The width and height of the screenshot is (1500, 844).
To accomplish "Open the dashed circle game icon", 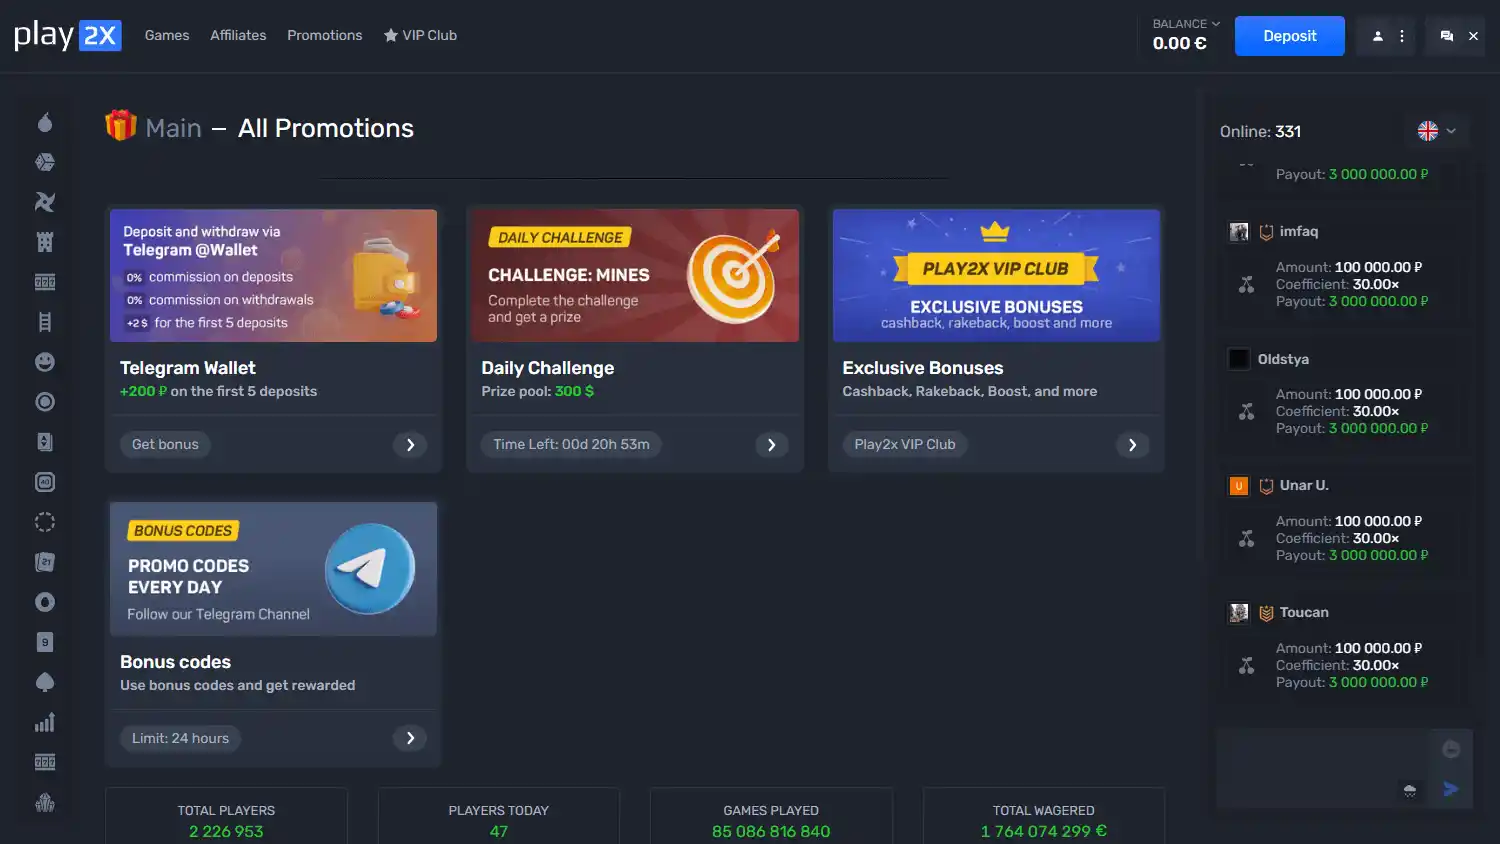I will pos(45,522).
